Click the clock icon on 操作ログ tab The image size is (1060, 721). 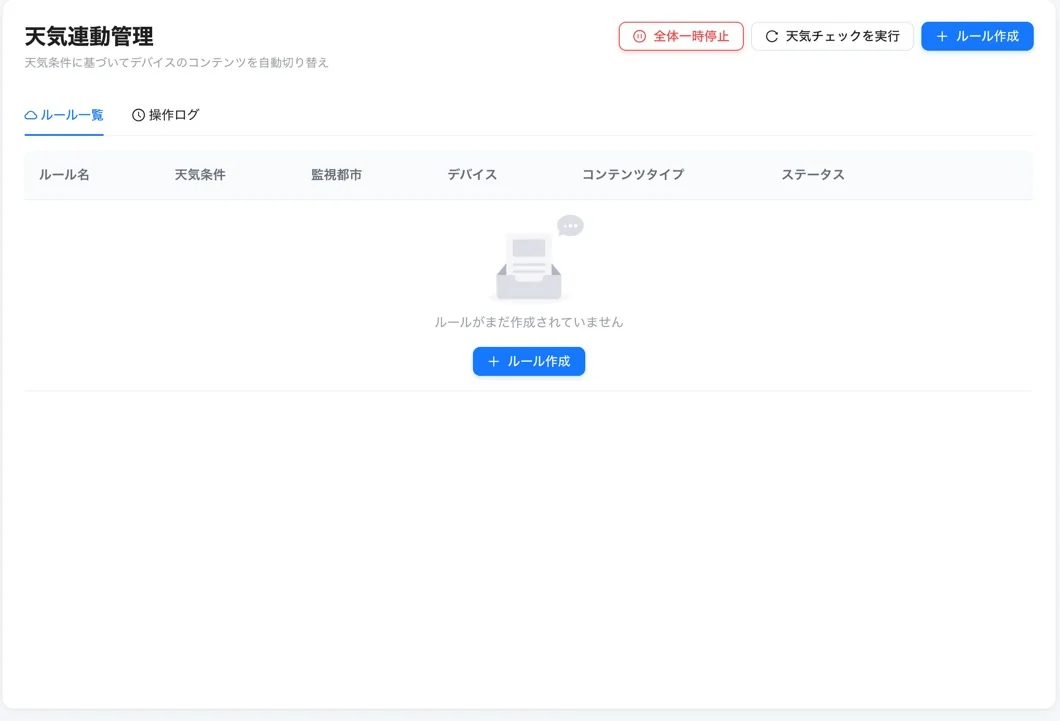[x=138, y=116]
